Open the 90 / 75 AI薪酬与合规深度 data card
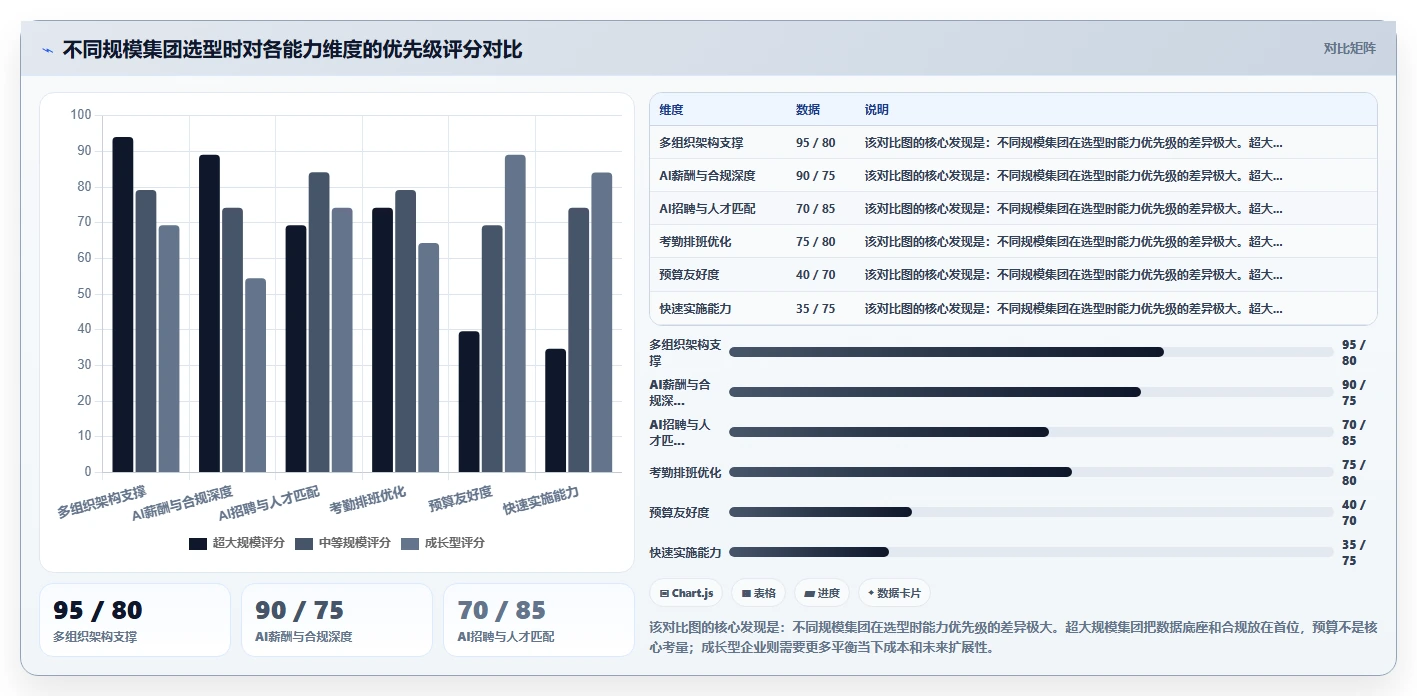Image resolution: width=1417 pixels, height=696 pixels. coord(337,620)
